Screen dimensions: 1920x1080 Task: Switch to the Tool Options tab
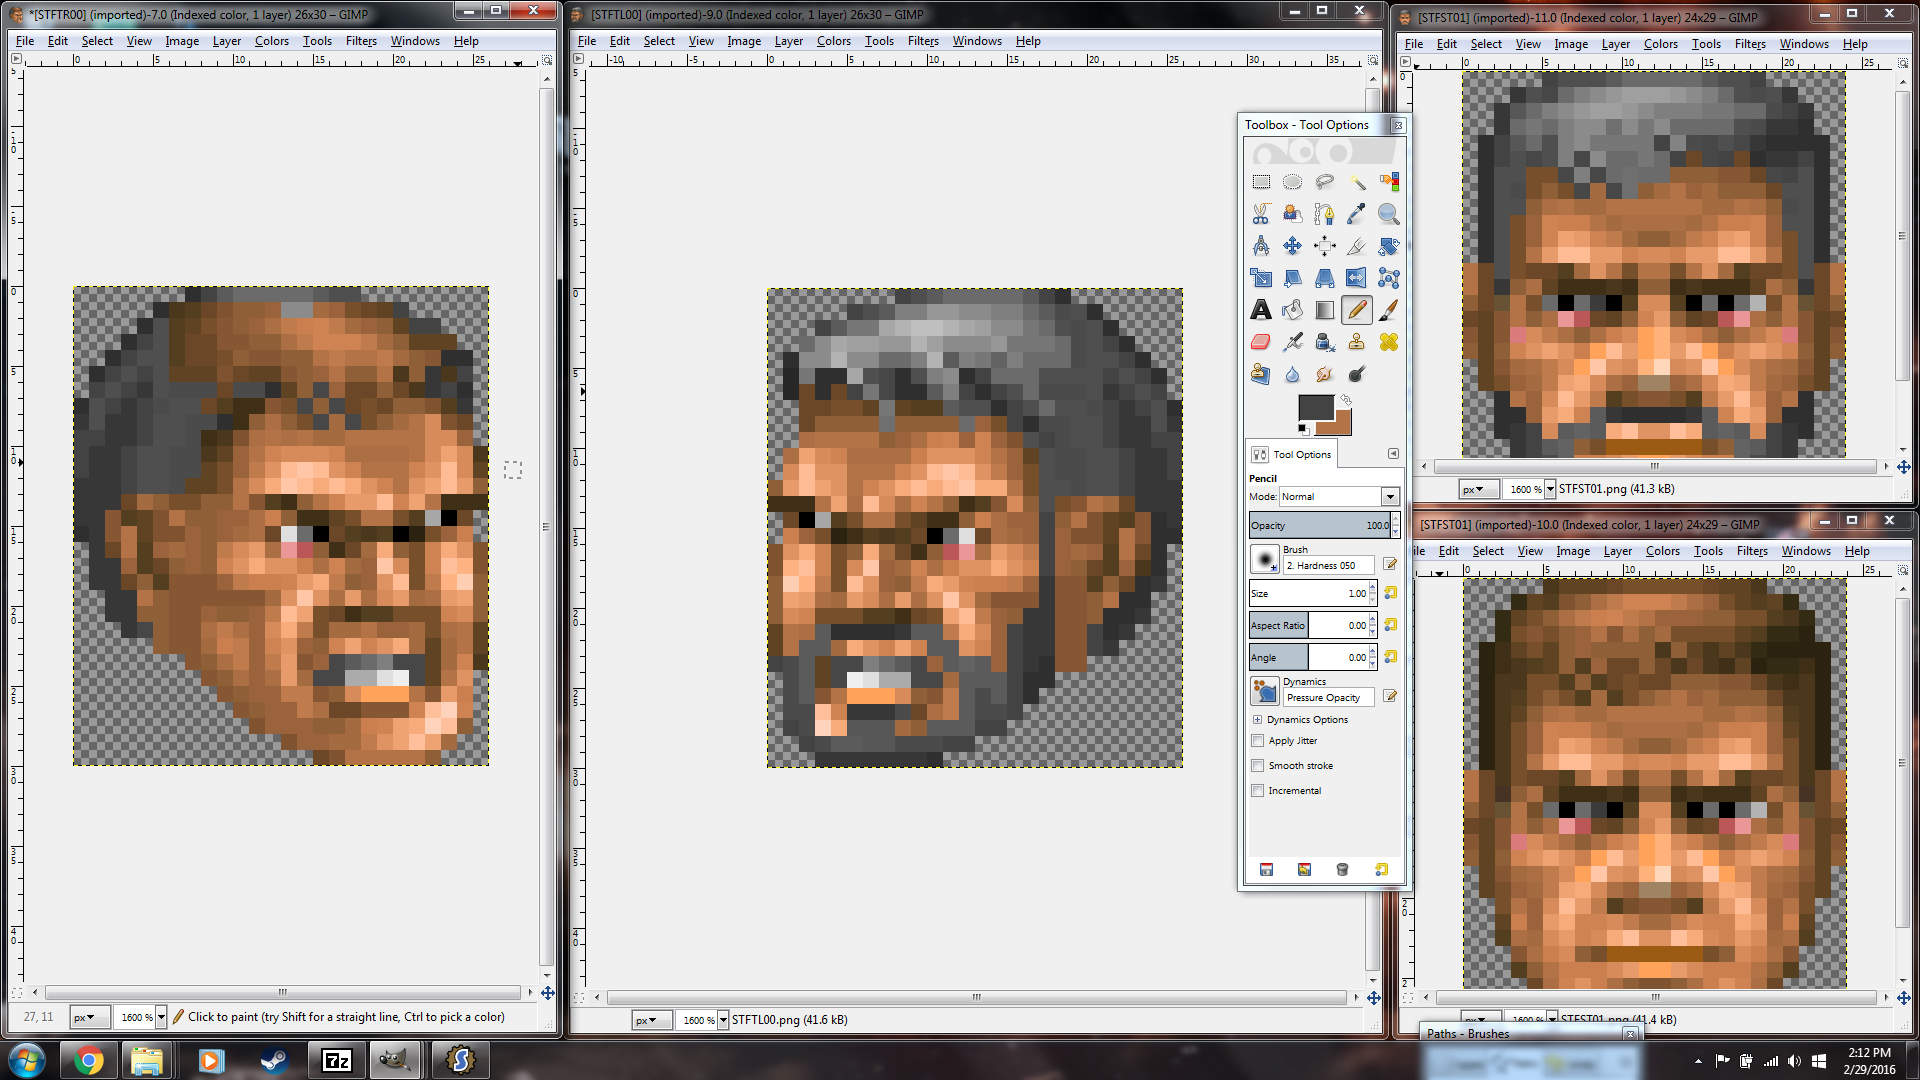pyautogui.click(x=1292, y=454)
